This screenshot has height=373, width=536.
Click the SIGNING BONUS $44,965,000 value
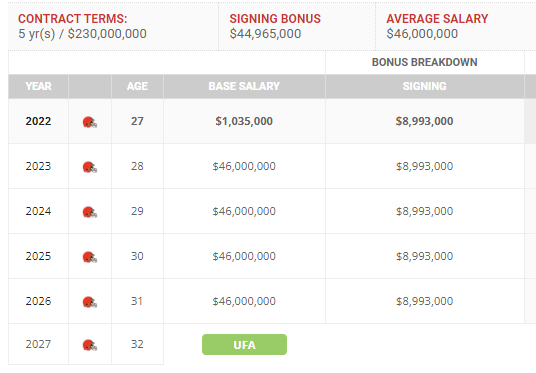[x=265, y=34]
